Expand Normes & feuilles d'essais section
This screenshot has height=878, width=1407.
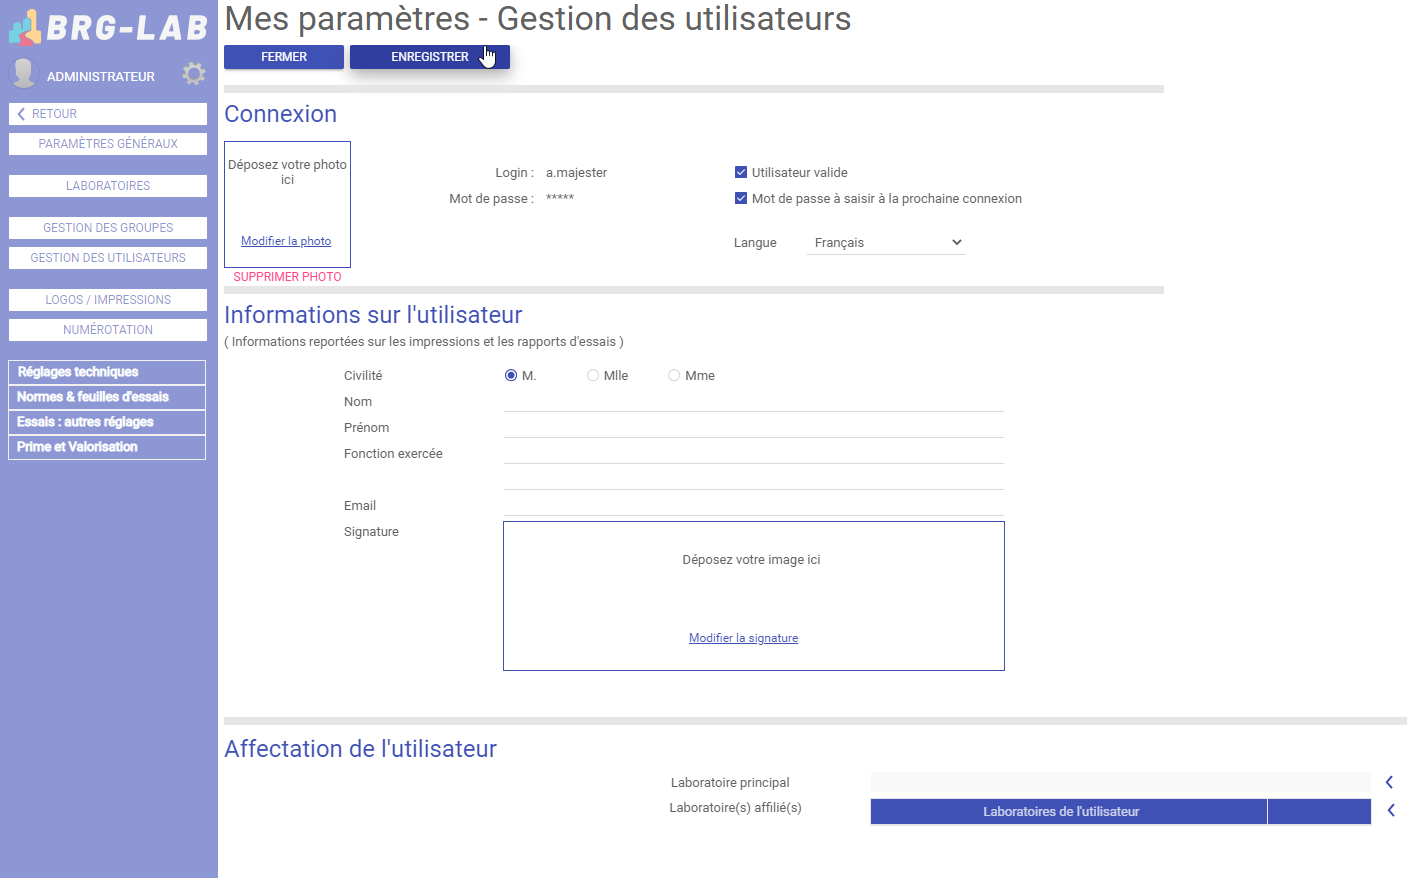click(107, 397)
